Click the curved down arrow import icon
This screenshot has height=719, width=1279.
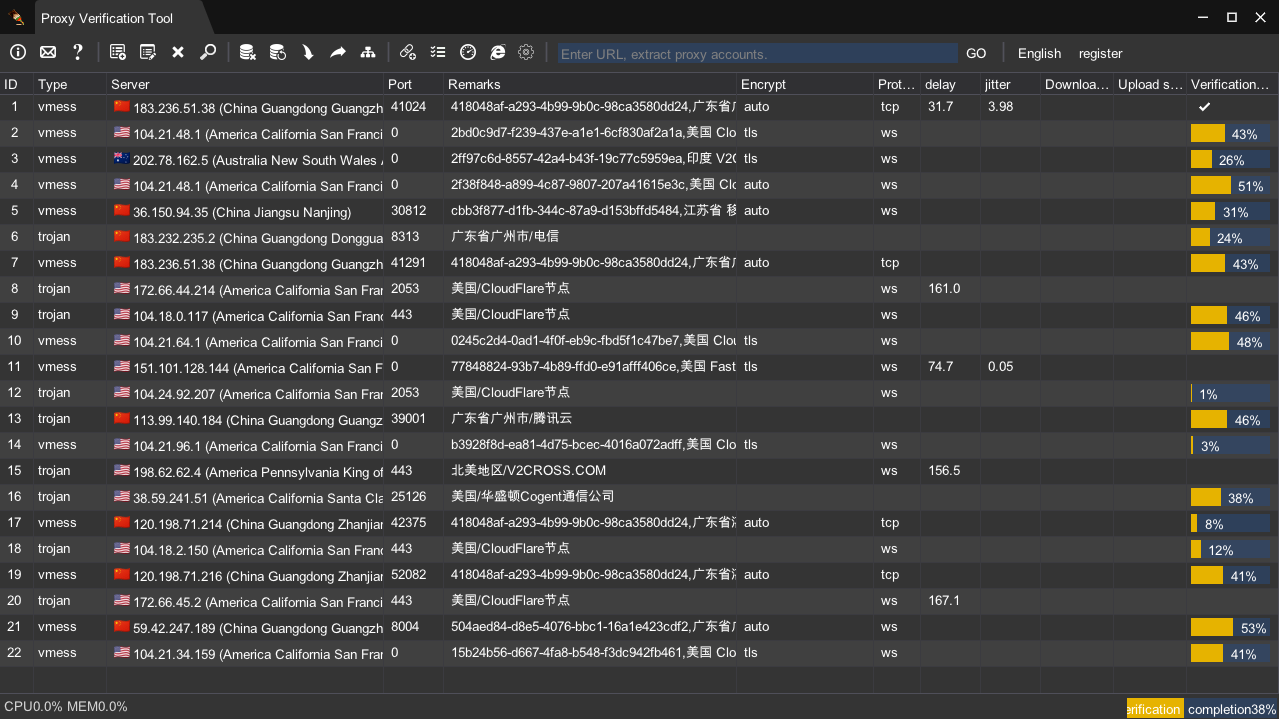point(308,52)
